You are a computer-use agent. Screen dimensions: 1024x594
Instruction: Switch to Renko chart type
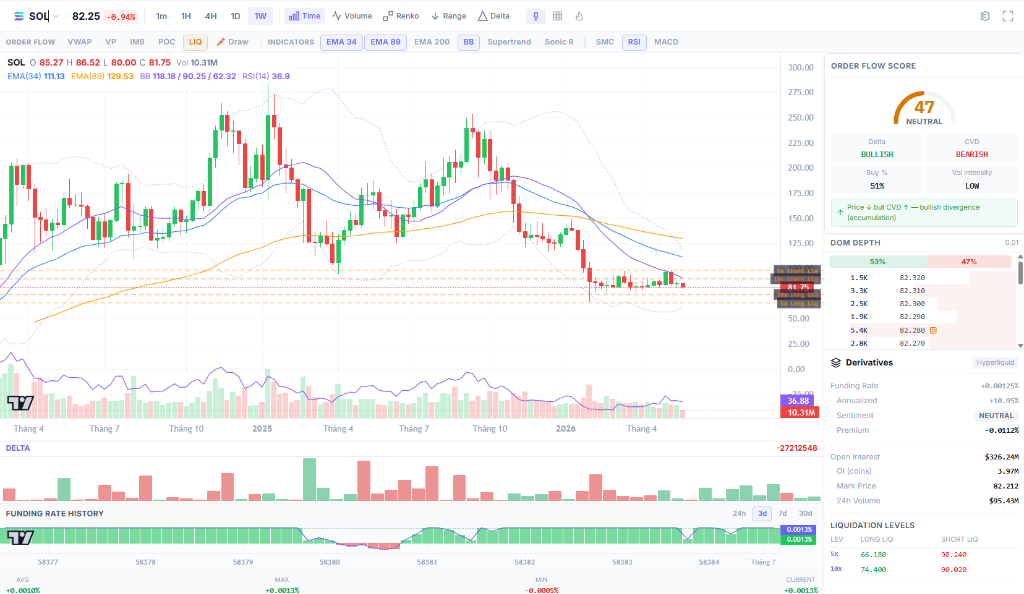pos(401,16)
